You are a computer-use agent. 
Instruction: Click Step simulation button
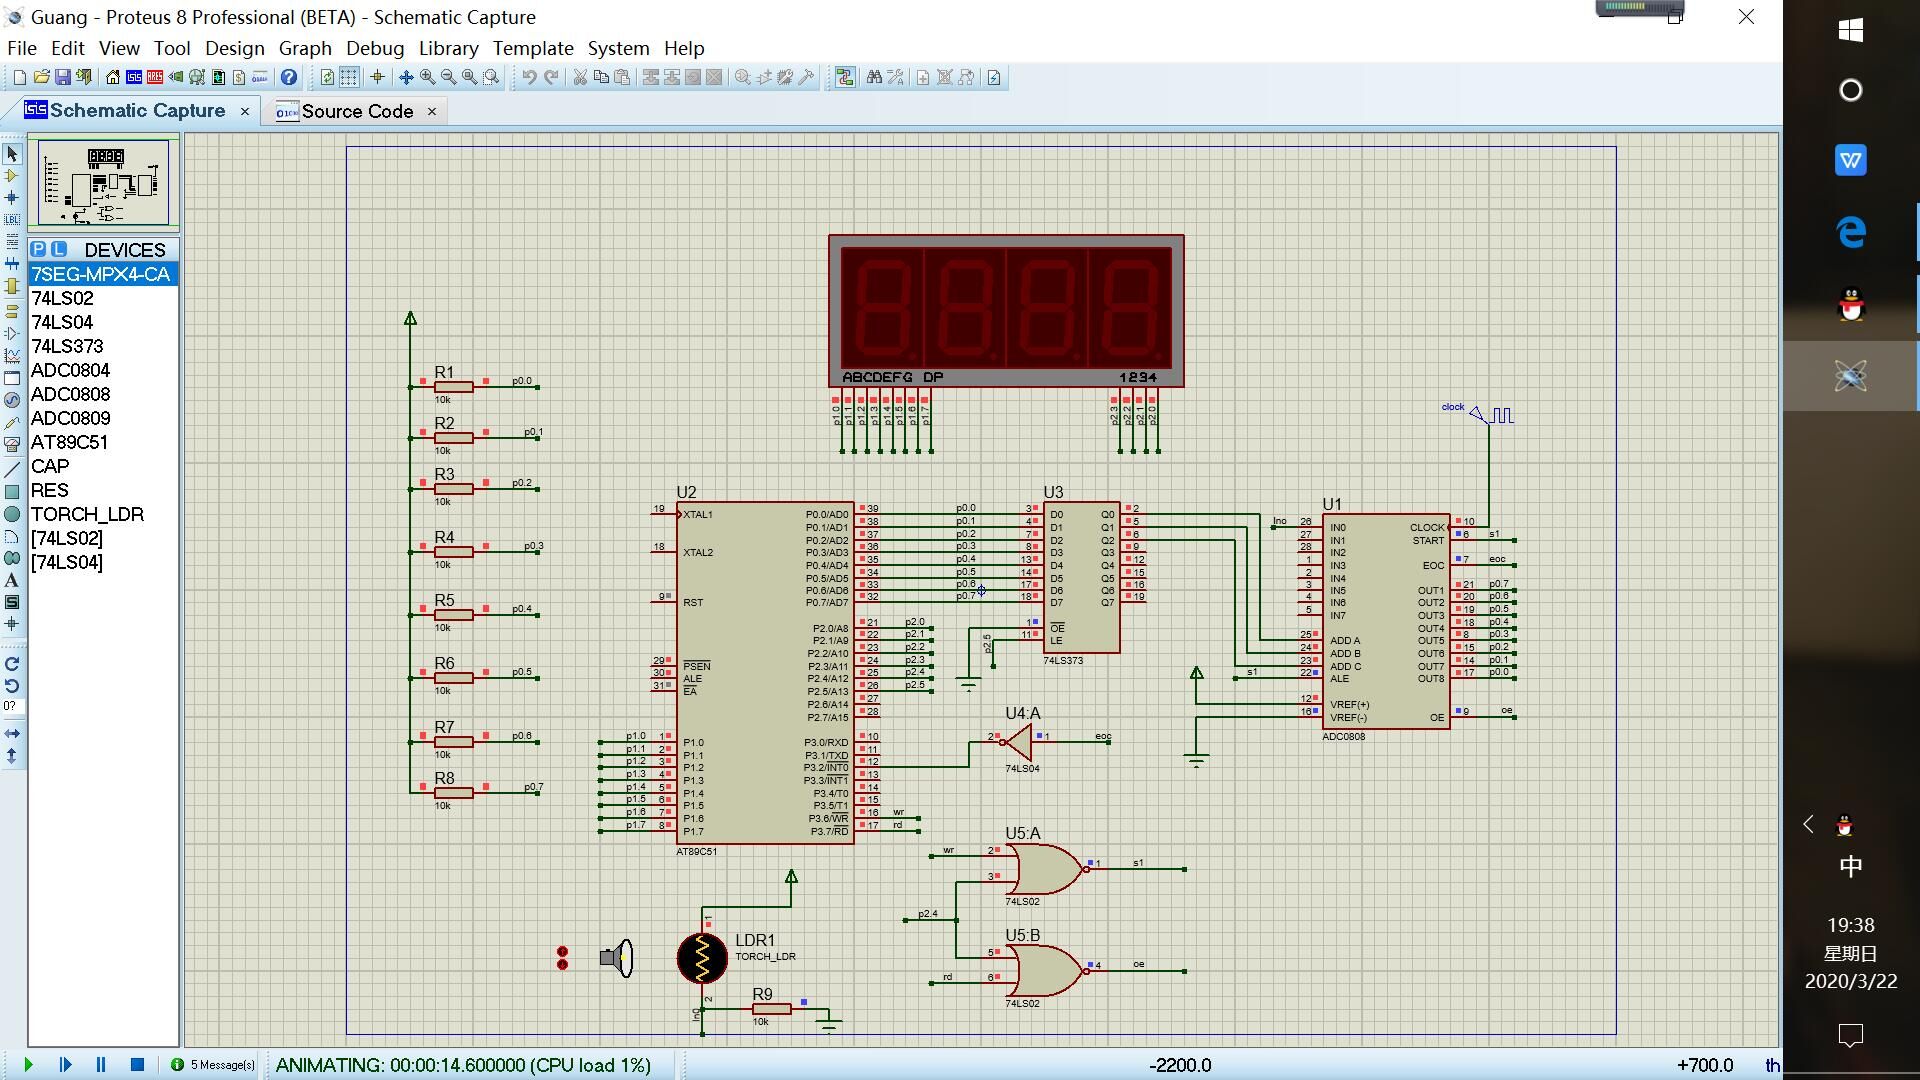pos(65,1065)
